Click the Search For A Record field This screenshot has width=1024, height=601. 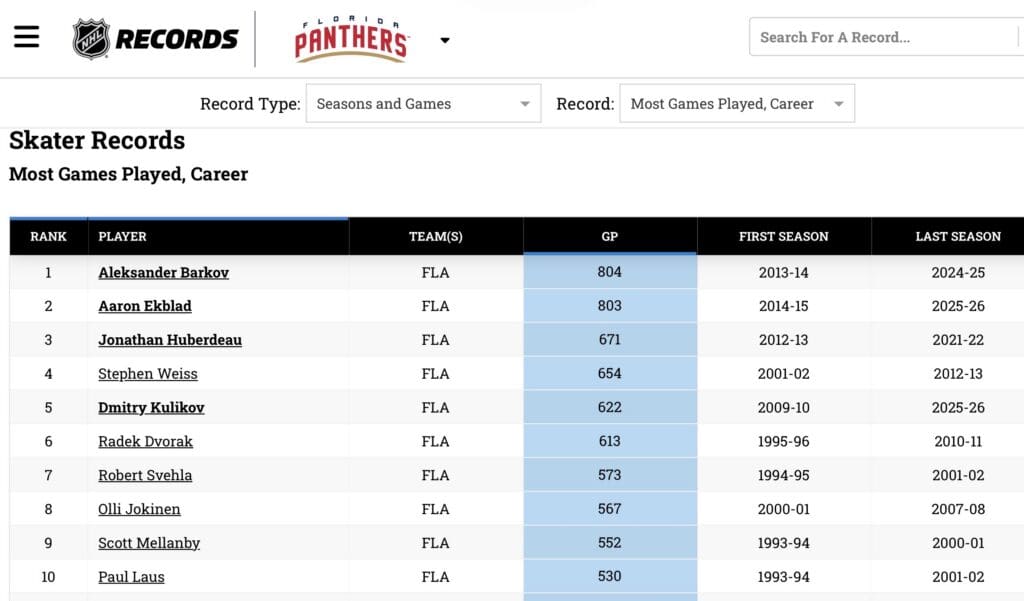[x=880, y=37]
